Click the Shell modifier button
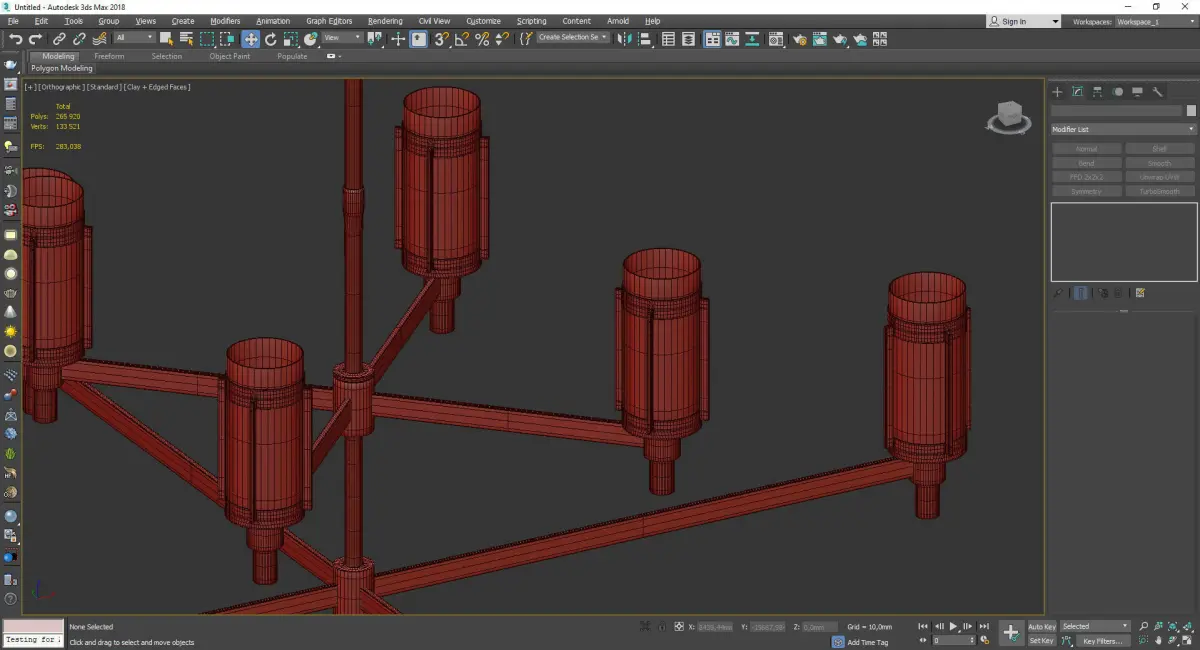 (x=1159, y=149)
